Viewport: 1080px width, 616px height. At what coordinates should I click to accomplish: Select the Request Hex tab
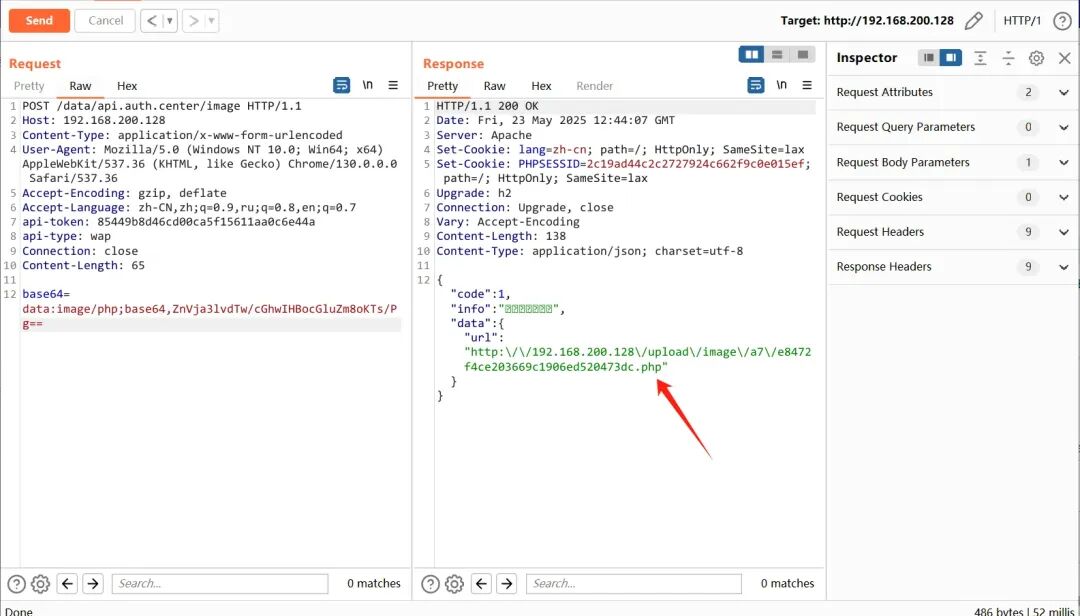[127, 86]
